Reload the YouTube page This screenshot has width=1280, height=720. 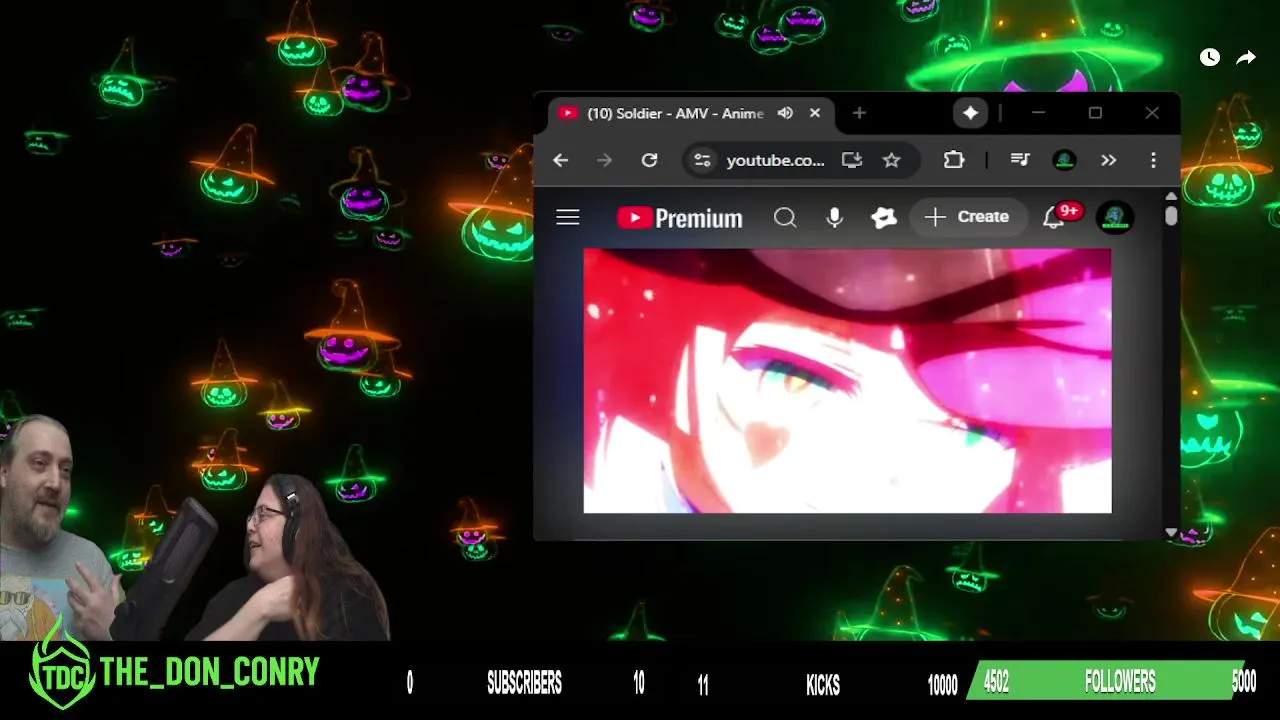[649, 160]
